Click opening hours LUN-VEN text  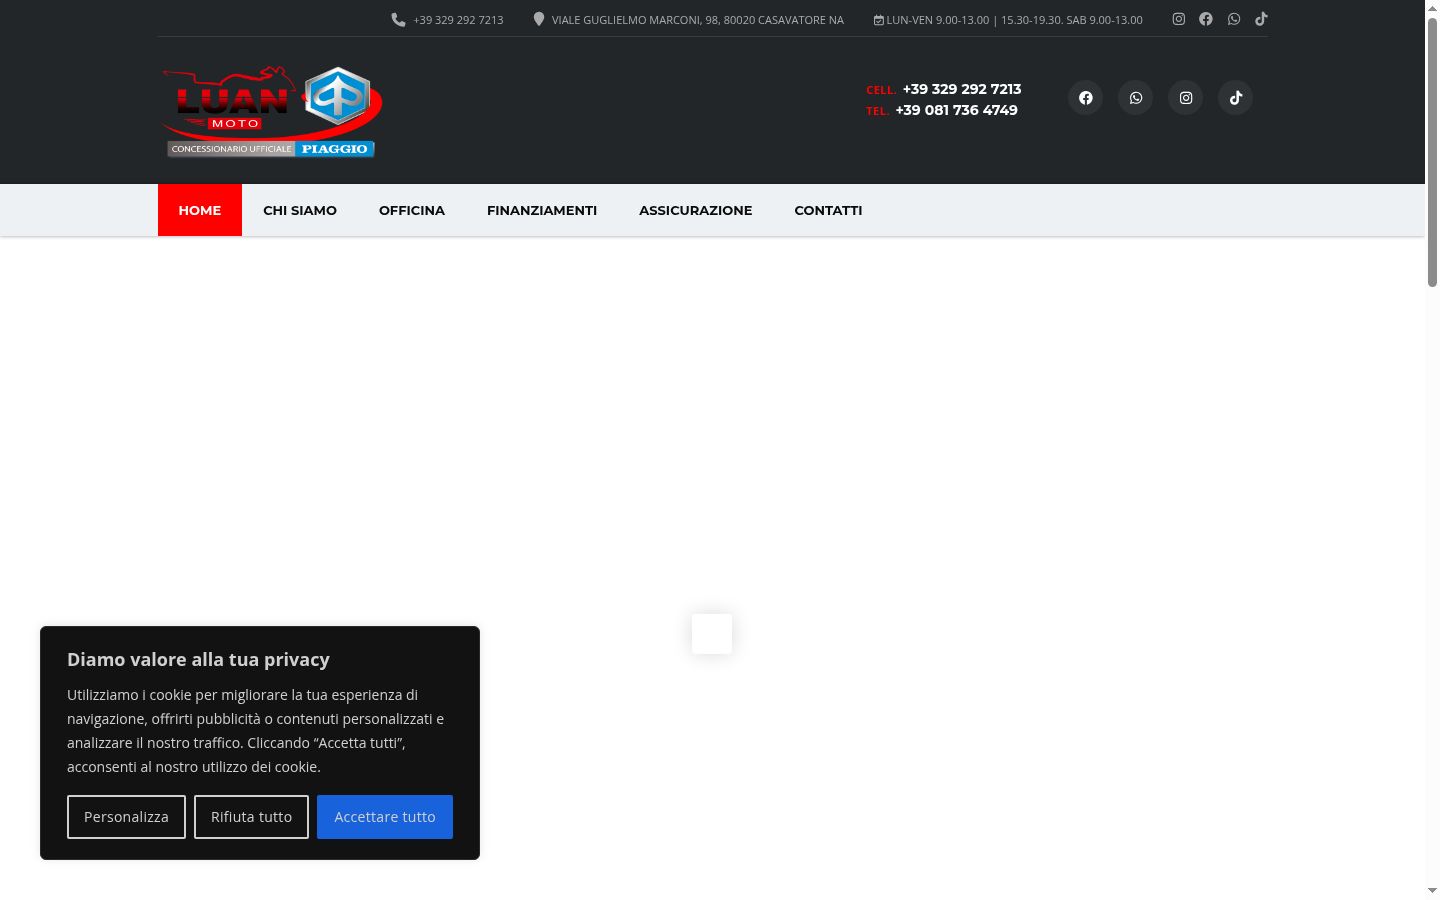1014,20
